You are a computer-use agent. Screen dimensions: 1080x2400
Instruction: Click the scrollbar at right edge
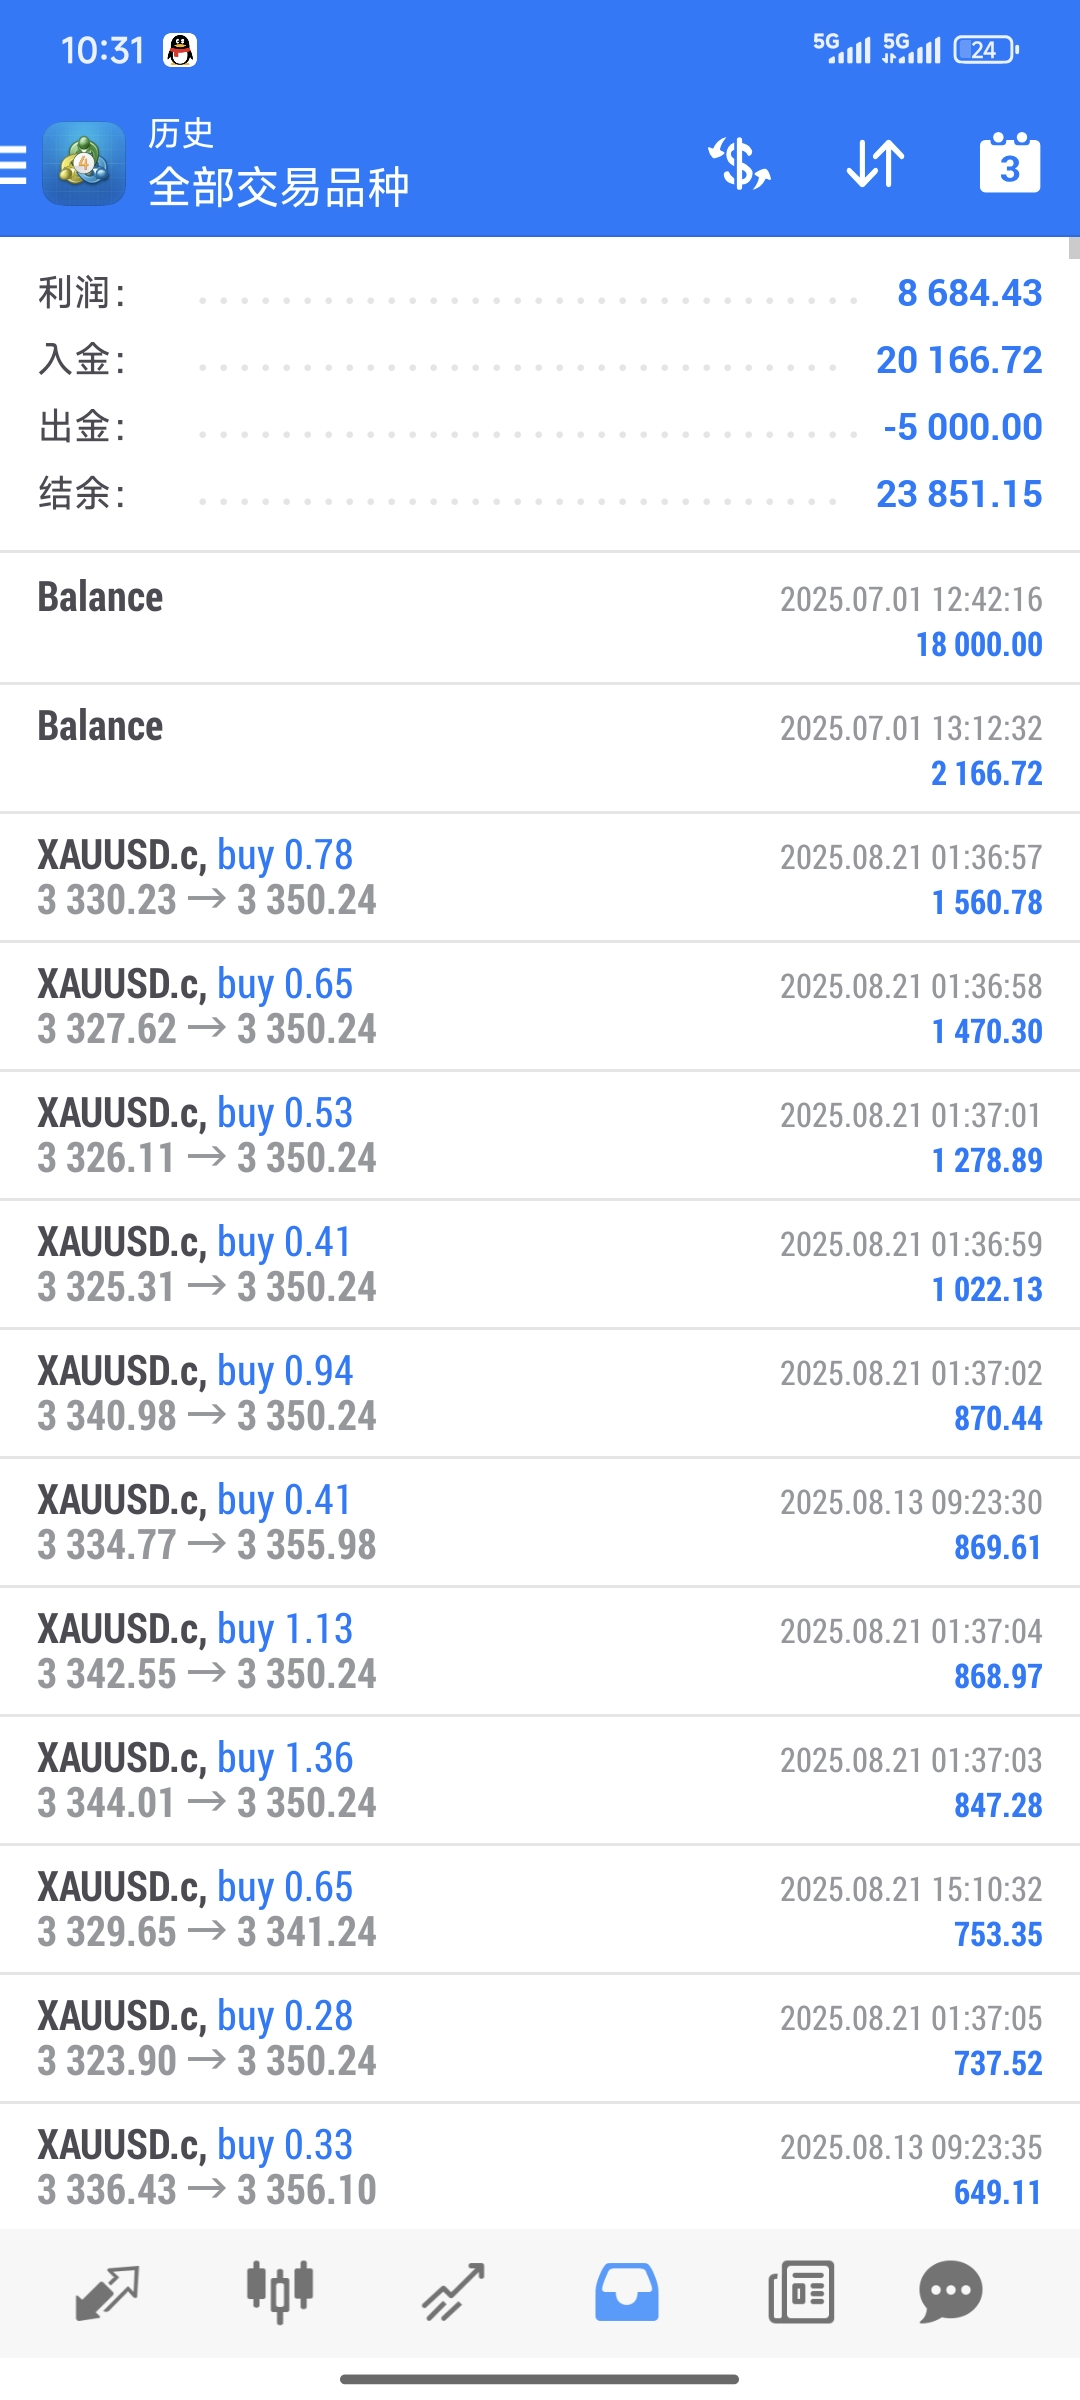tap(1074, 248)
